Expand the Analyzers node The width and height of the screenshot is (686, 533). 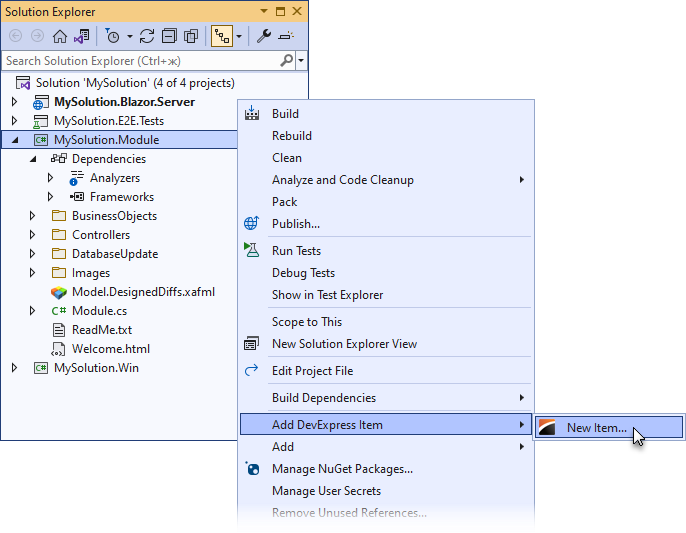click(50, 178)
